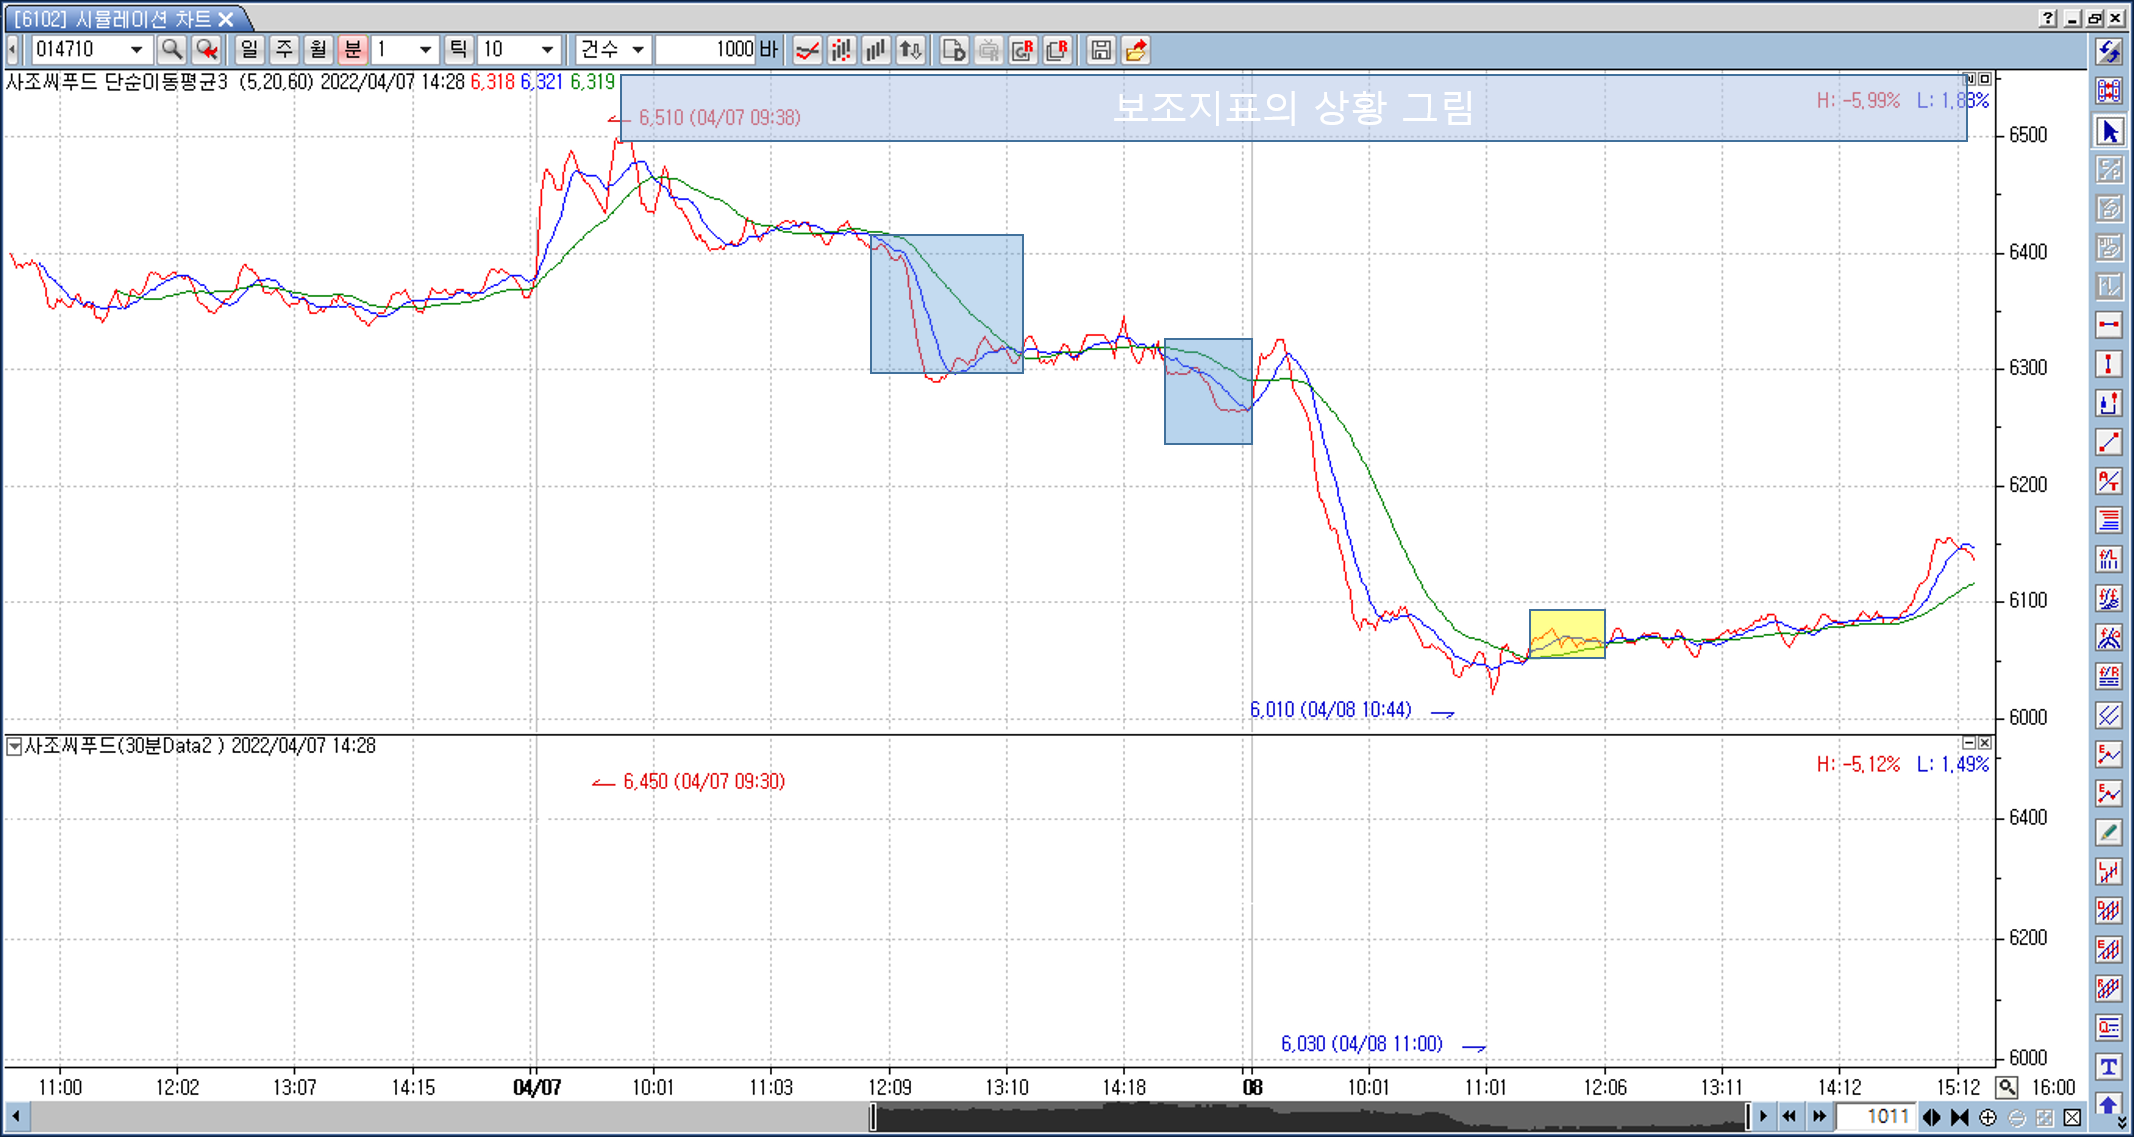The height and width of the screenshot is (1137, 2134).
Task: Toggle minute period button 분
Action: tap(352, 49)
